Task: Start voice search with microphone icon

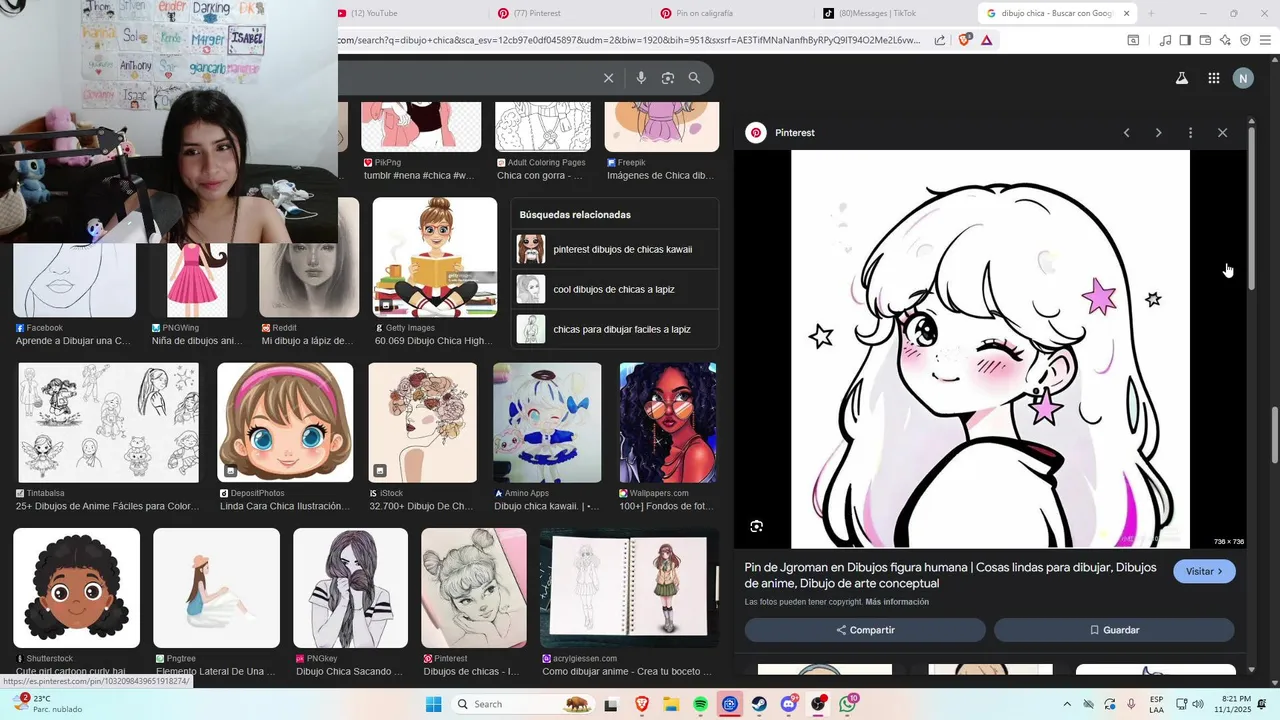Action: pyautogui.click(x=641, y=78)
